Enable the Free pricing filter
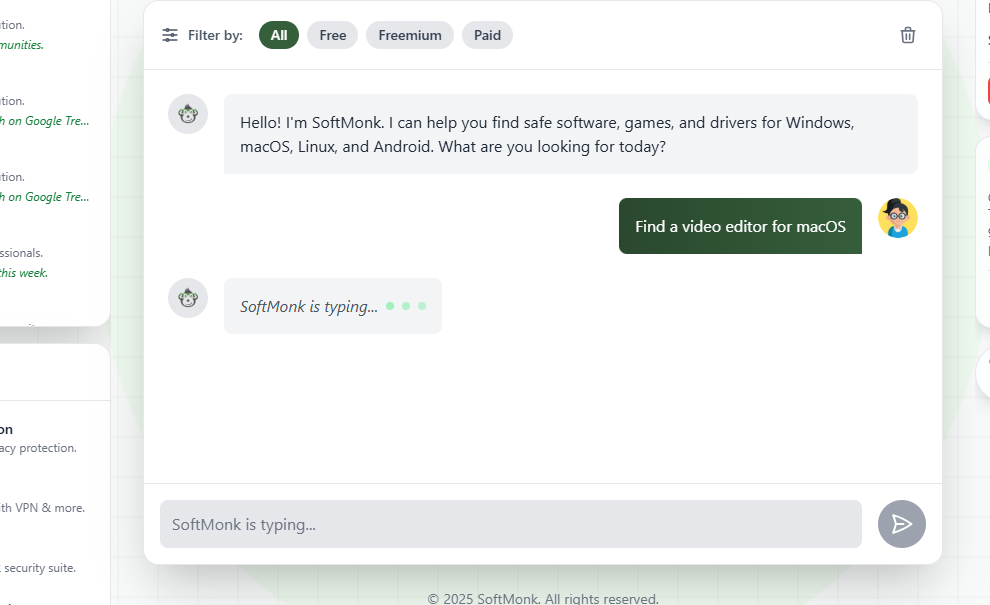Viewport: 990px width, 605px height. point(332,35)
